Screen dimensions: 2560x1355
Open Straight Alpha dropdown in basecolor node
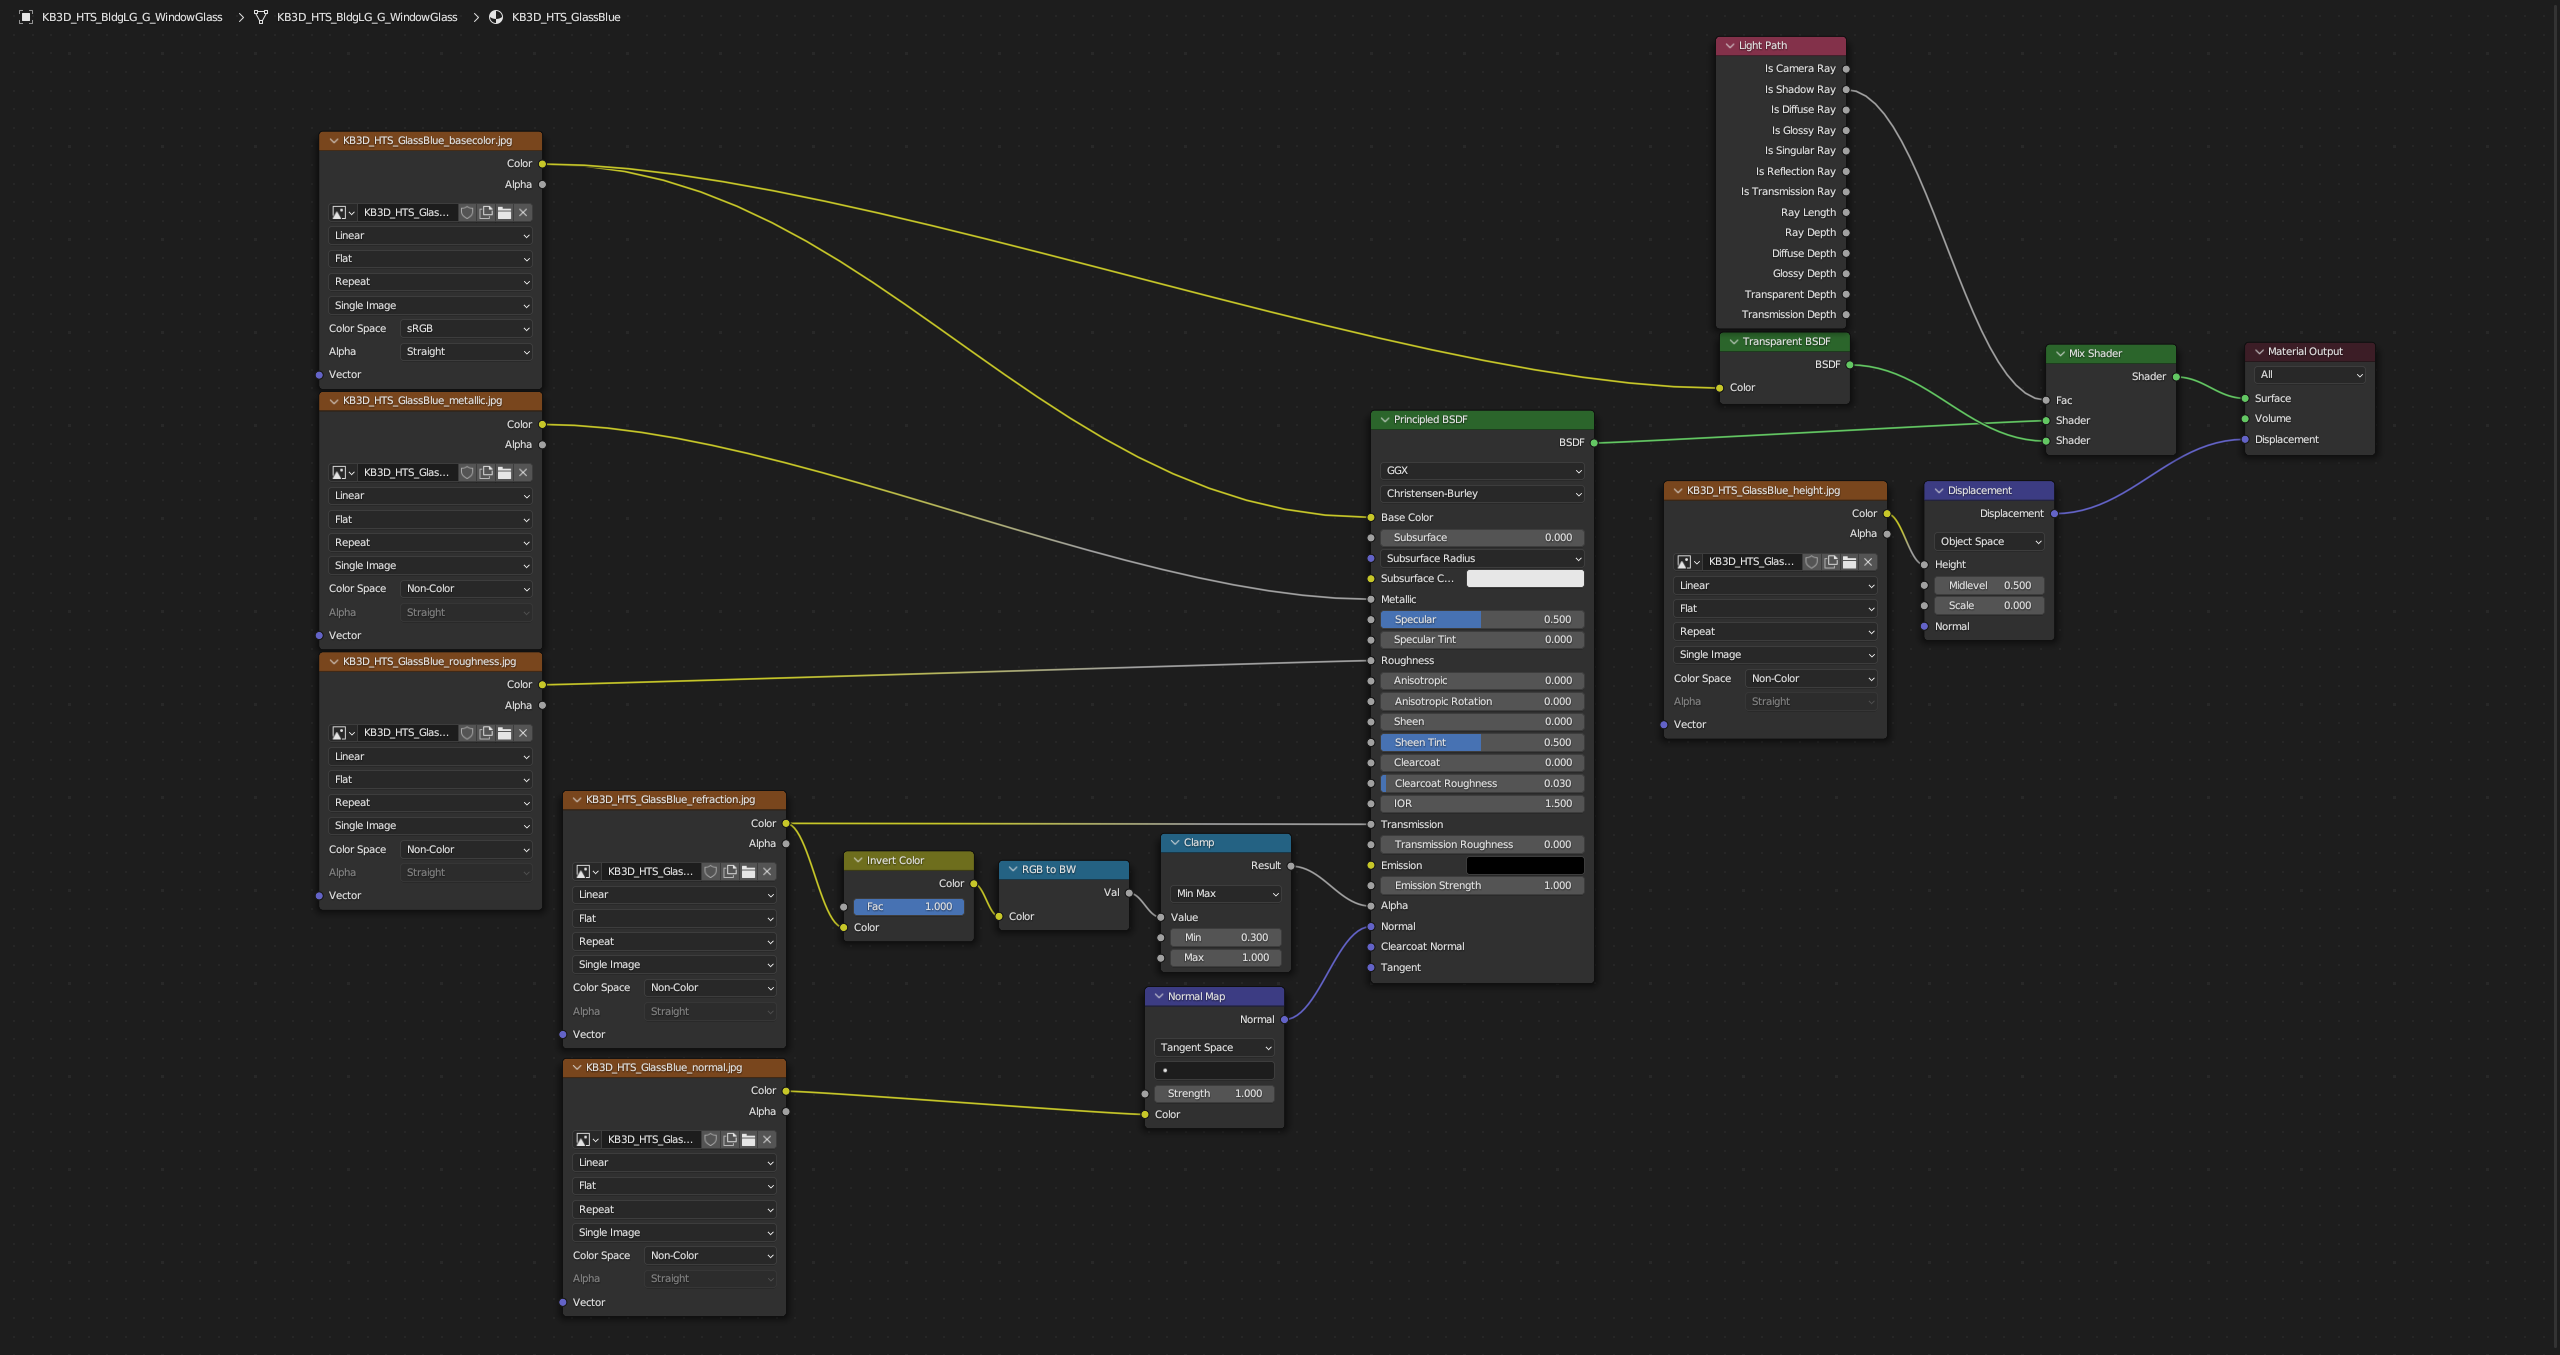pos(467,351)
